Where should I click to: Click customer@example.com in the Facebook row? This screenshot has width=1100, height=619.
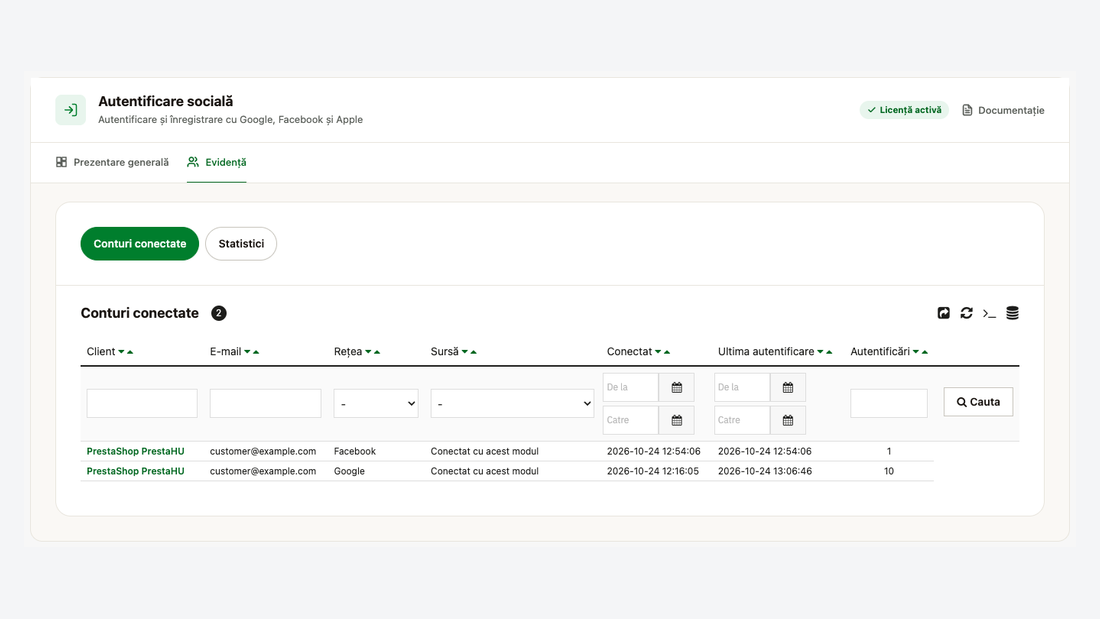pos(263,451)
